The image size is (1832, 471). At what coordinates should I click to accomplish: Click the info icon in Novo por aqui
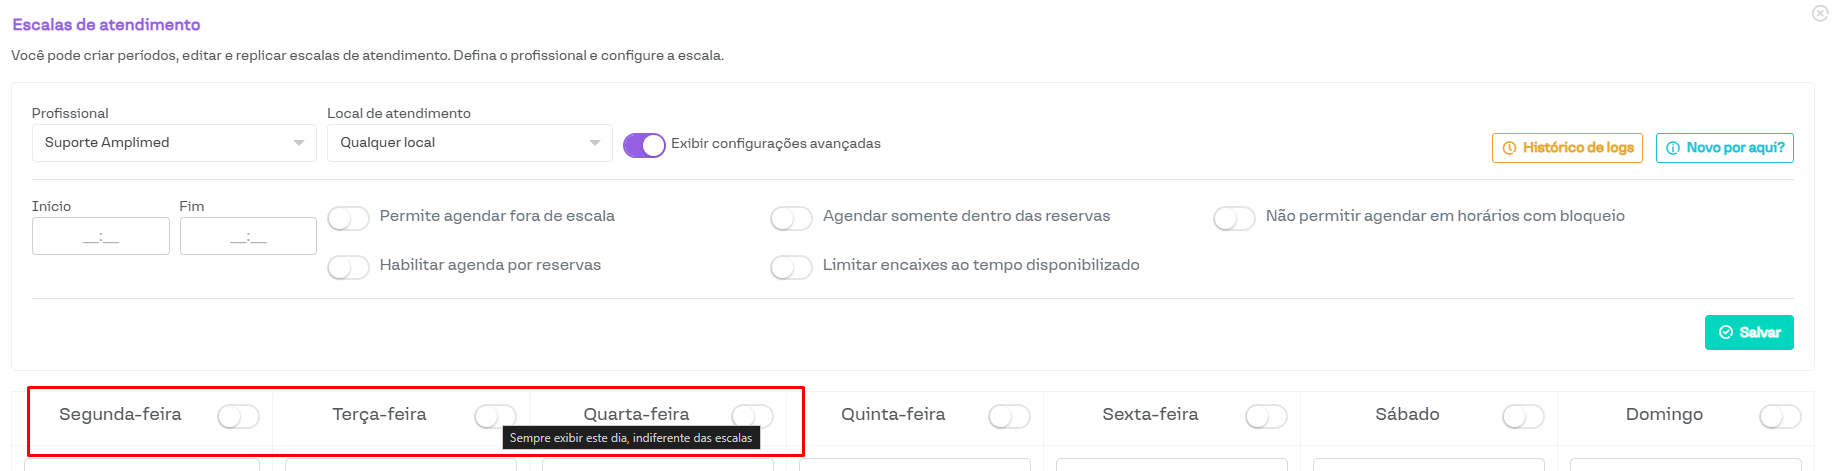tap(1673, 148)
